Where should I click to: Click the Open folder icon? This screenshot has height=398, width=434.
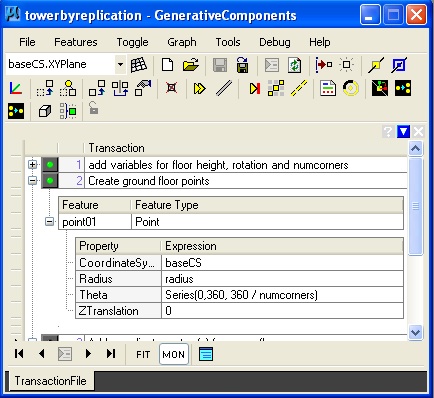point(190,65)
